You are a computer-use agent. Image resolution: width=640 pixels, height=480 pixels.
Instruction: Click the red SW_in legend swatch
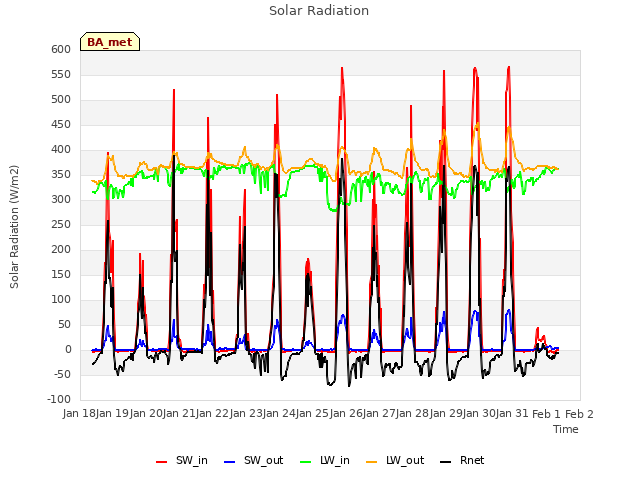(162, 462)
